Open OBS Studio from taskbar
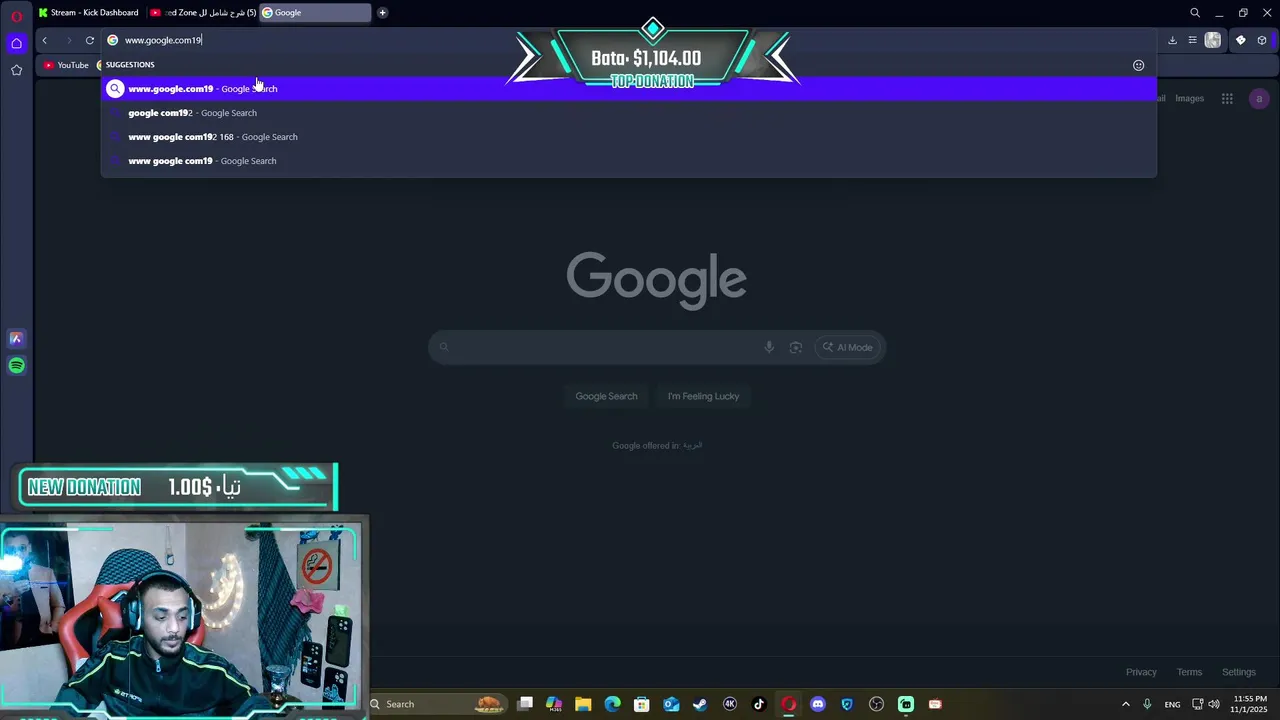This screenshot has height=720, width=1280. tap(877, 704)
